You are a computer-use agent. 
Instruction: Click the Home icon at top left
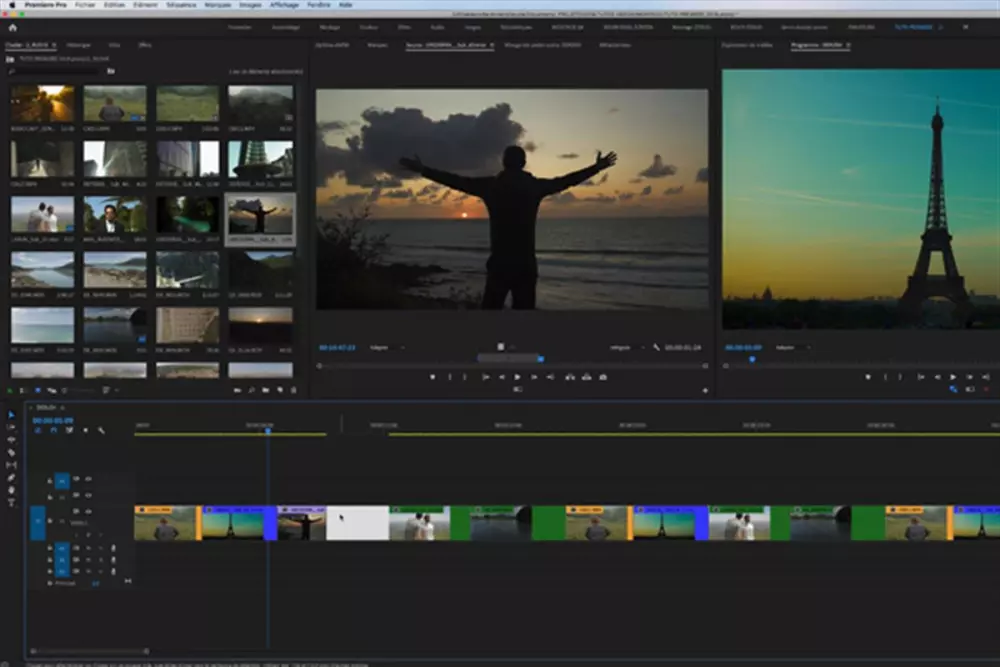point(12,27)
